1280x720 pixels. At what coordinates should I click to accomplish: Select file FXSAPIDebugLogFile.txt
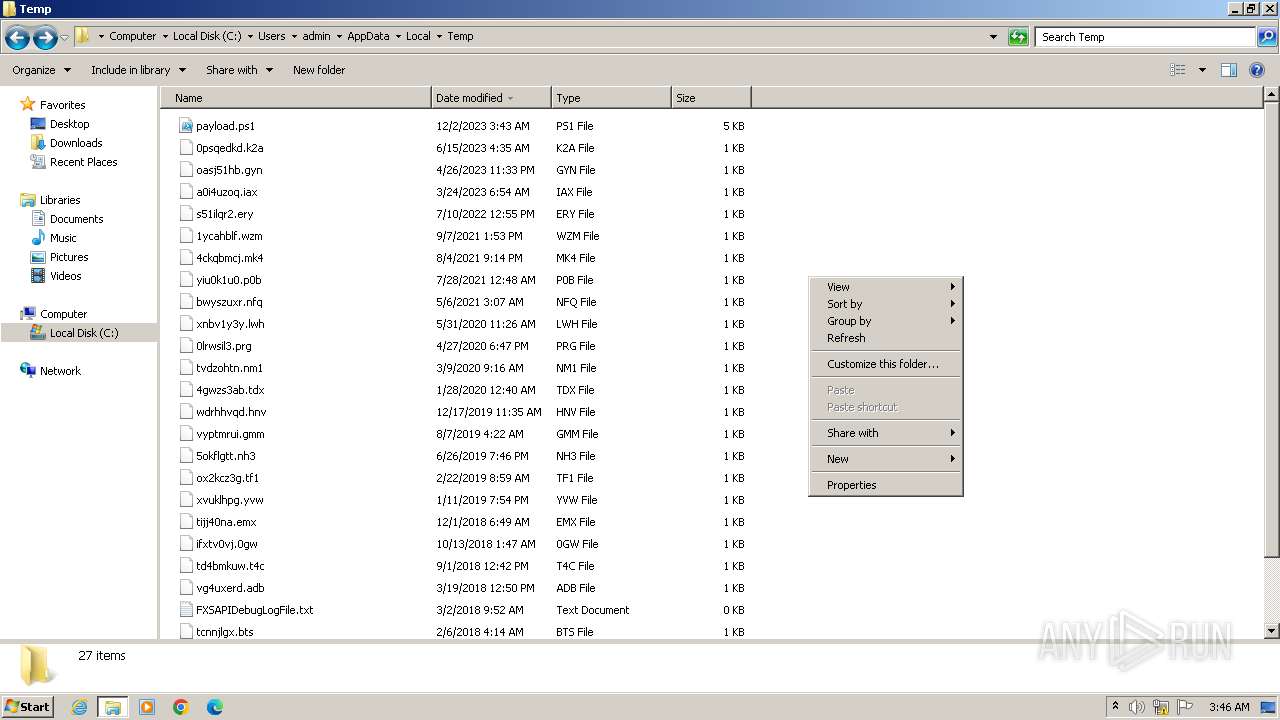pyautogui.click(x=254, y=610)
